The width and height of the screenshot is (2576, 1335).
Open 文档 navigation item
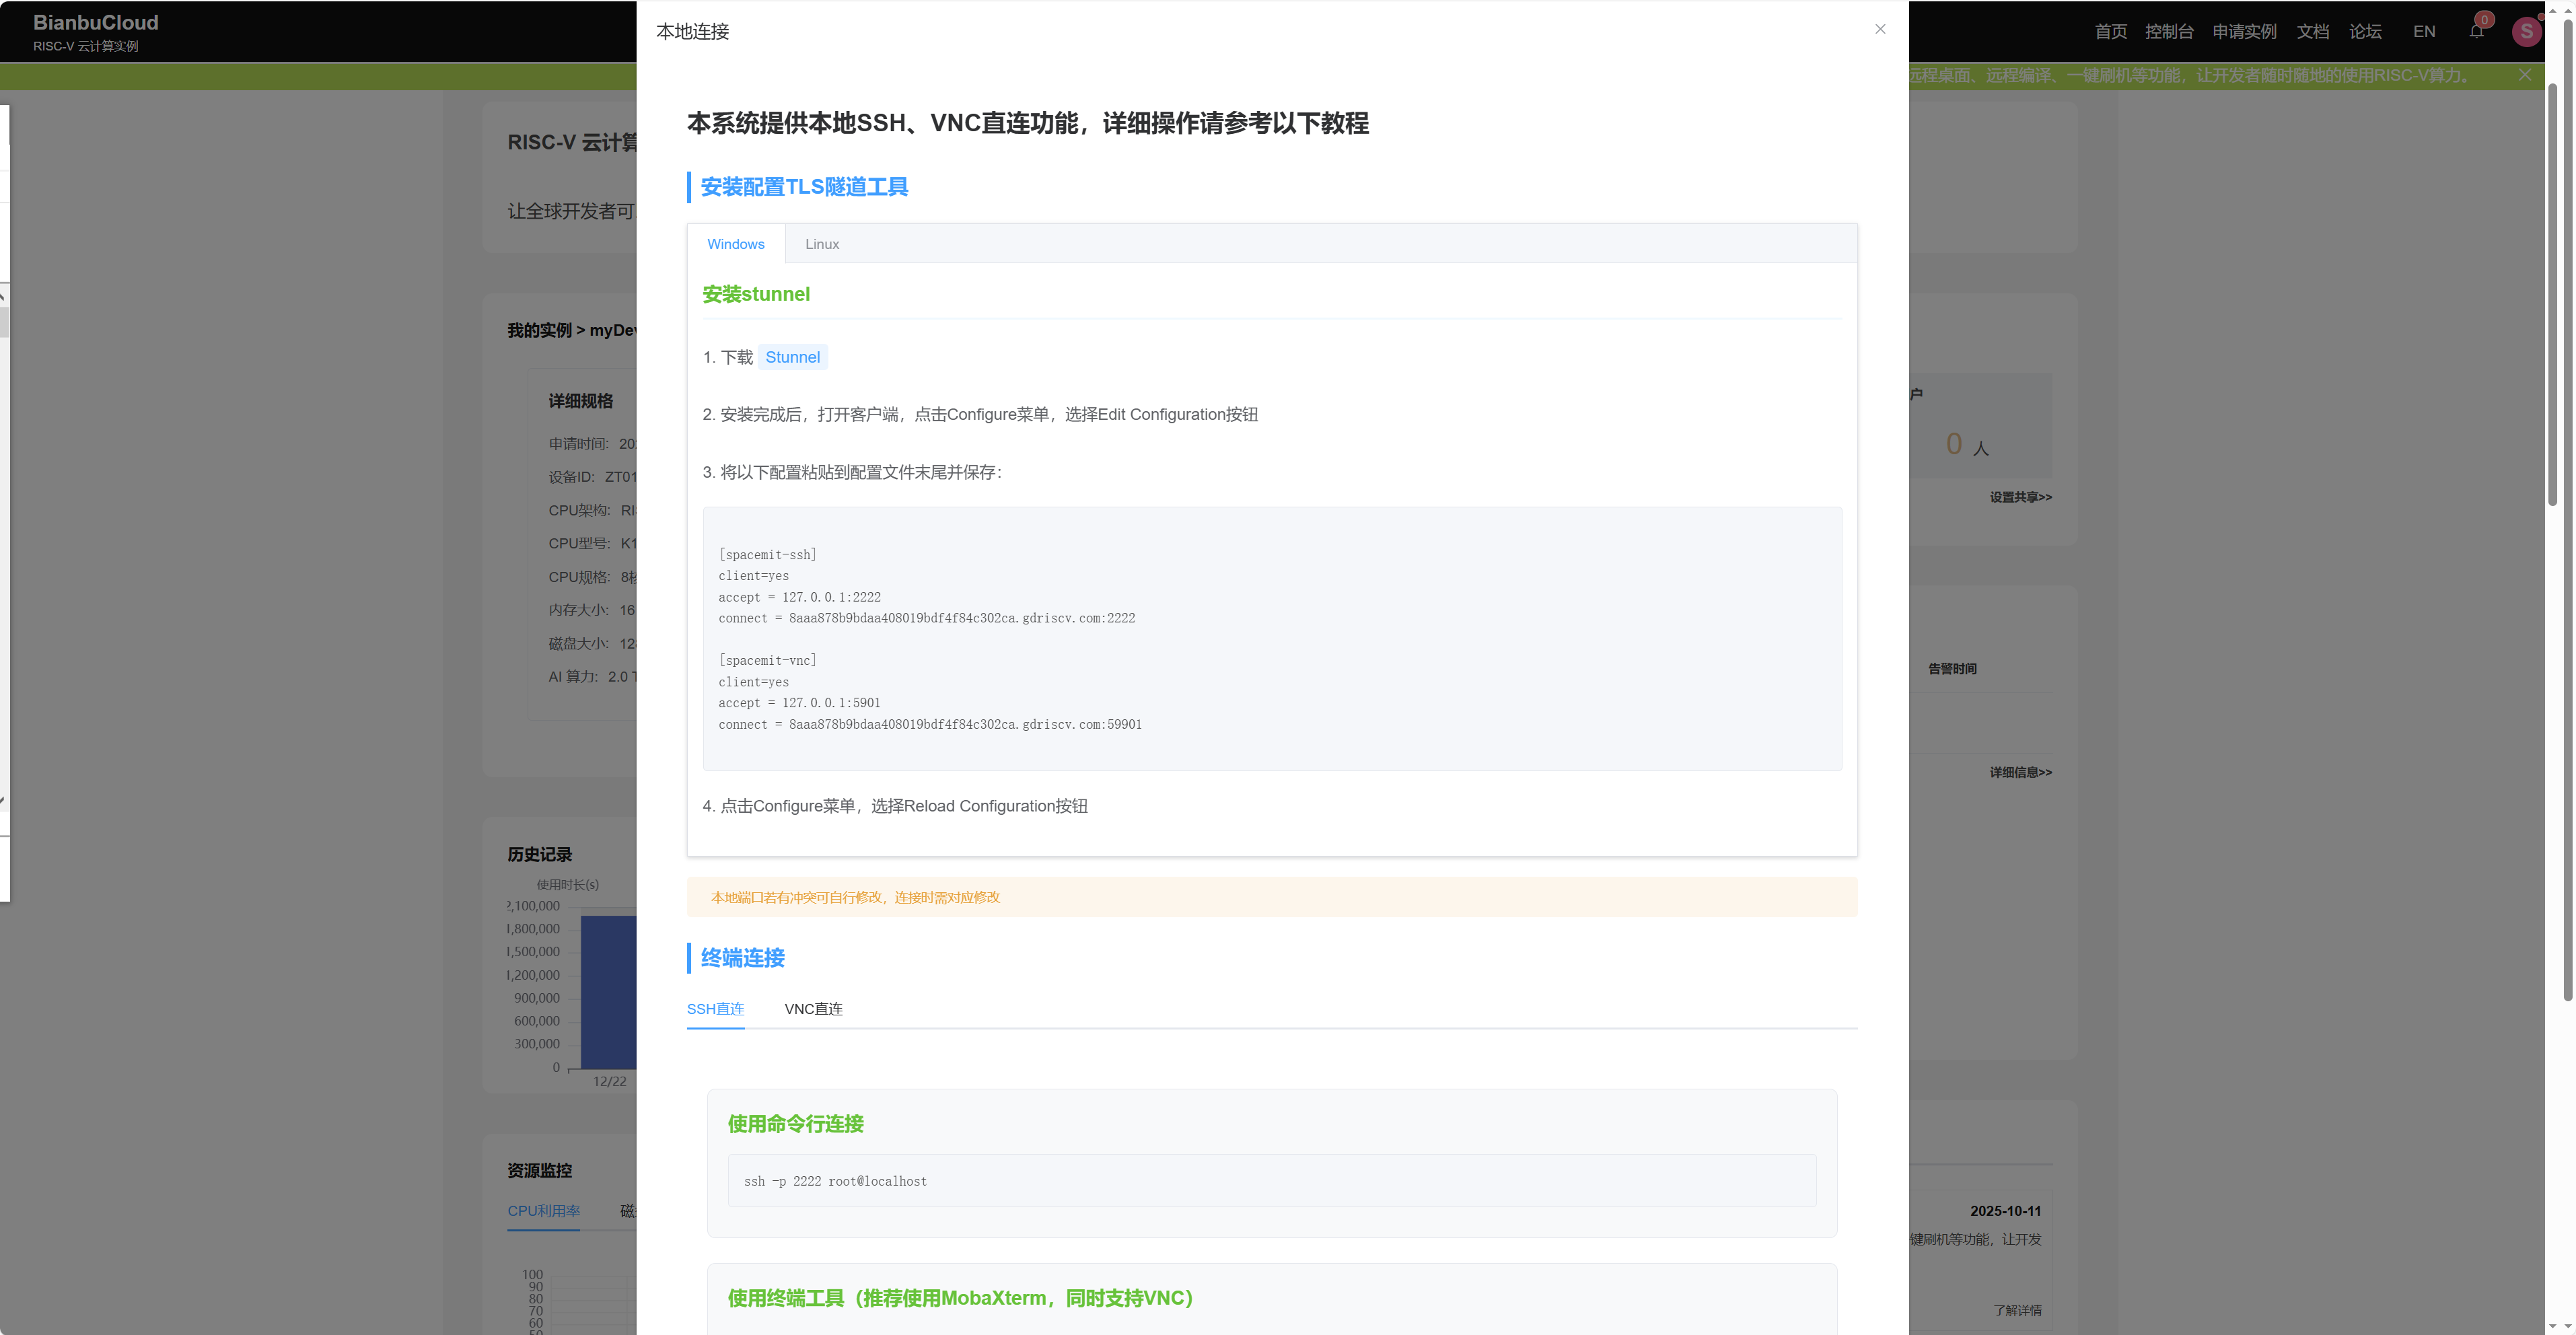[2312, 31]
